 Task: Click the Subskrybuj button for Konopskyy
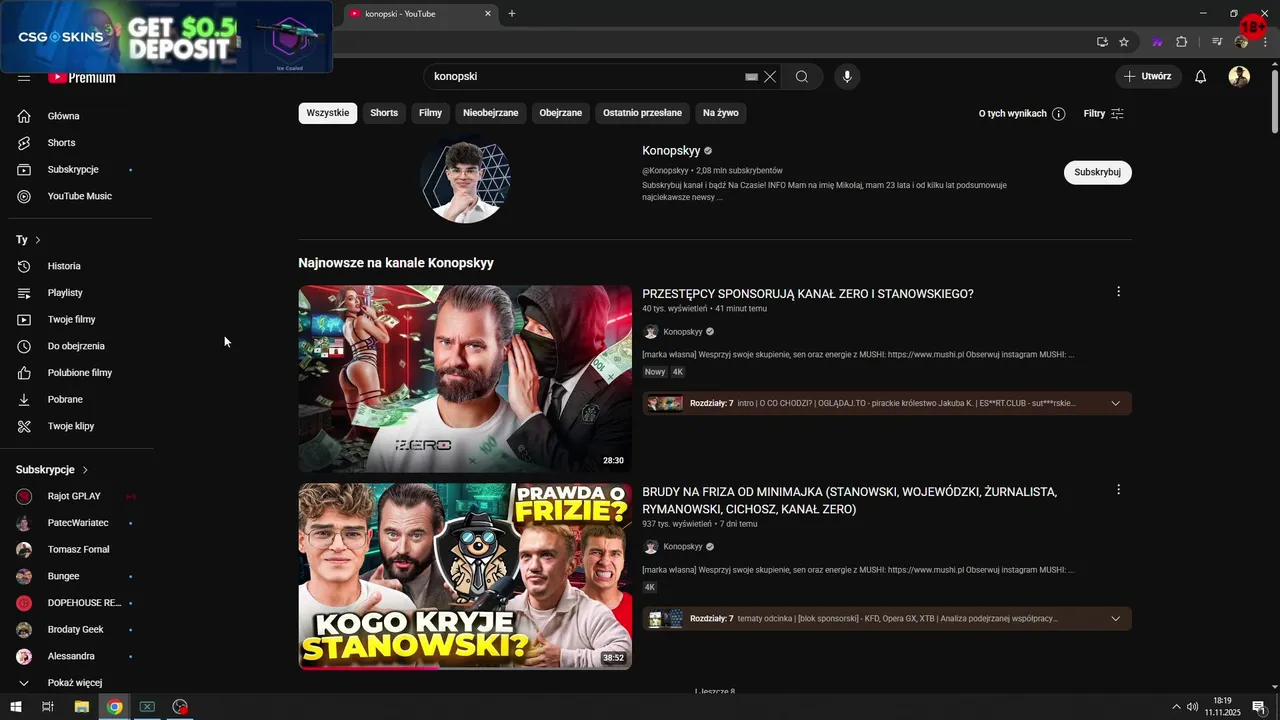[1097, 172]
